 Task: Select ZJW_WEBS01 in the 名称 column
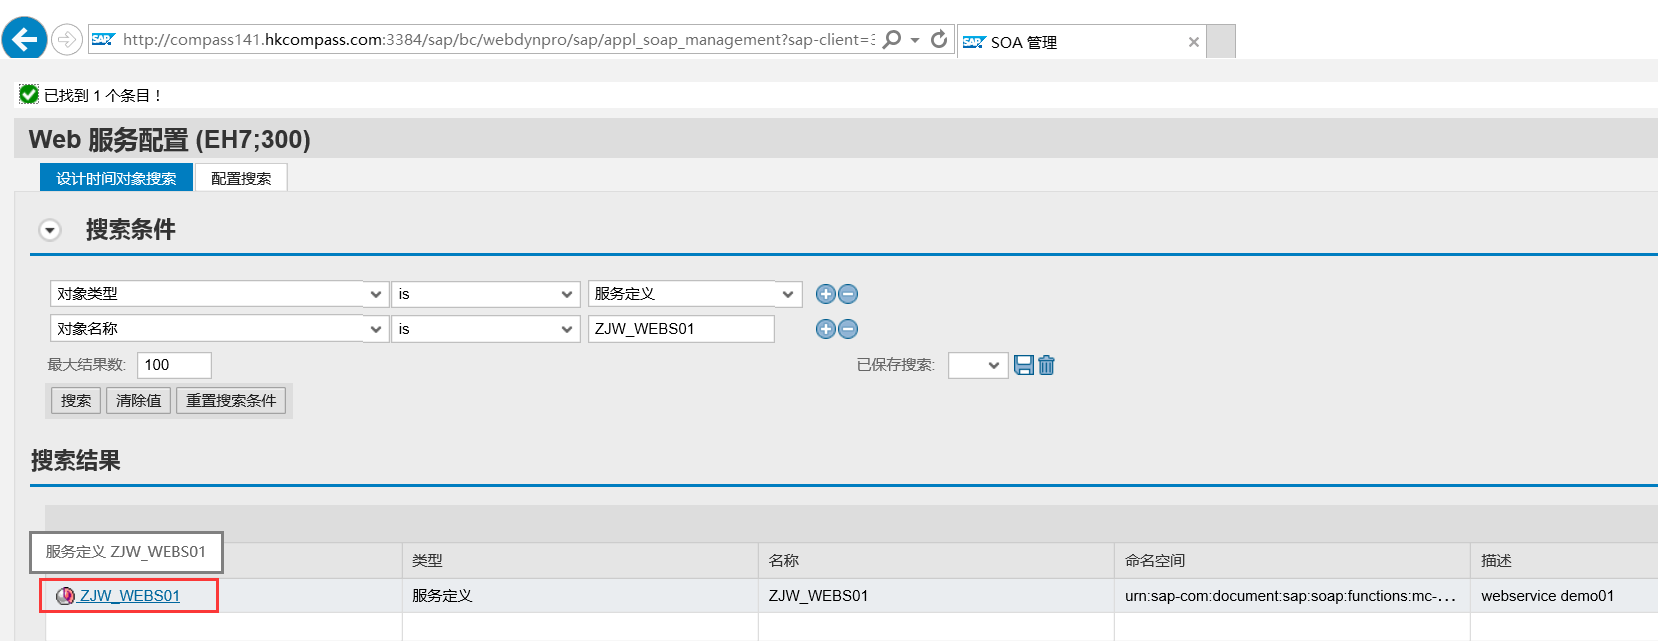(x=936, y=596)
